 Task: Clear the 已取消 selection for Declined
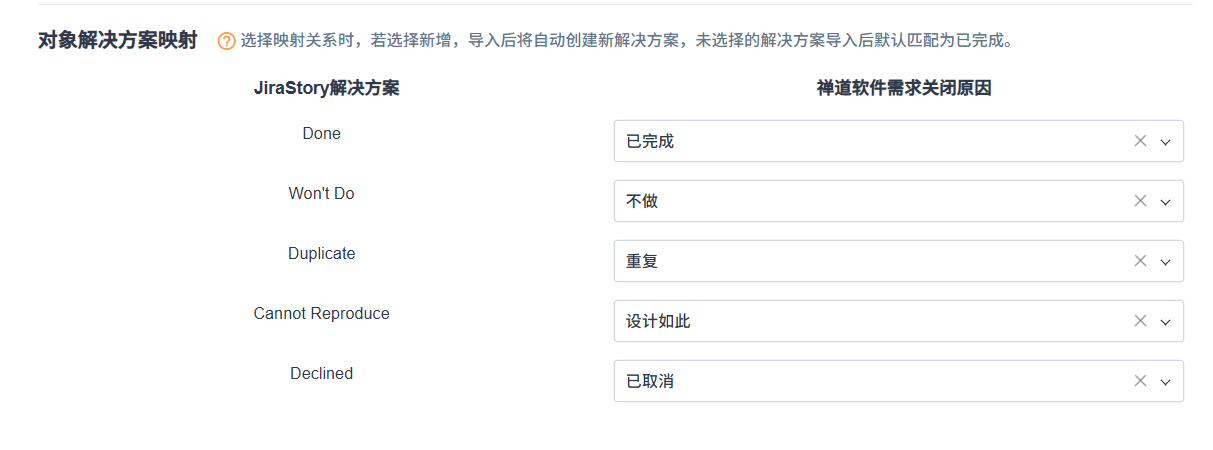(1140, 381)
